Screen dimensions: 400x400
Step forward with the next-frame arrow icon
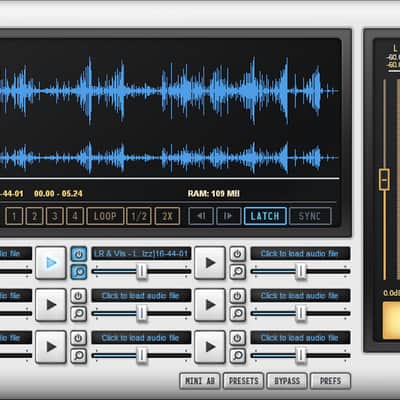[x=229, y=216]
